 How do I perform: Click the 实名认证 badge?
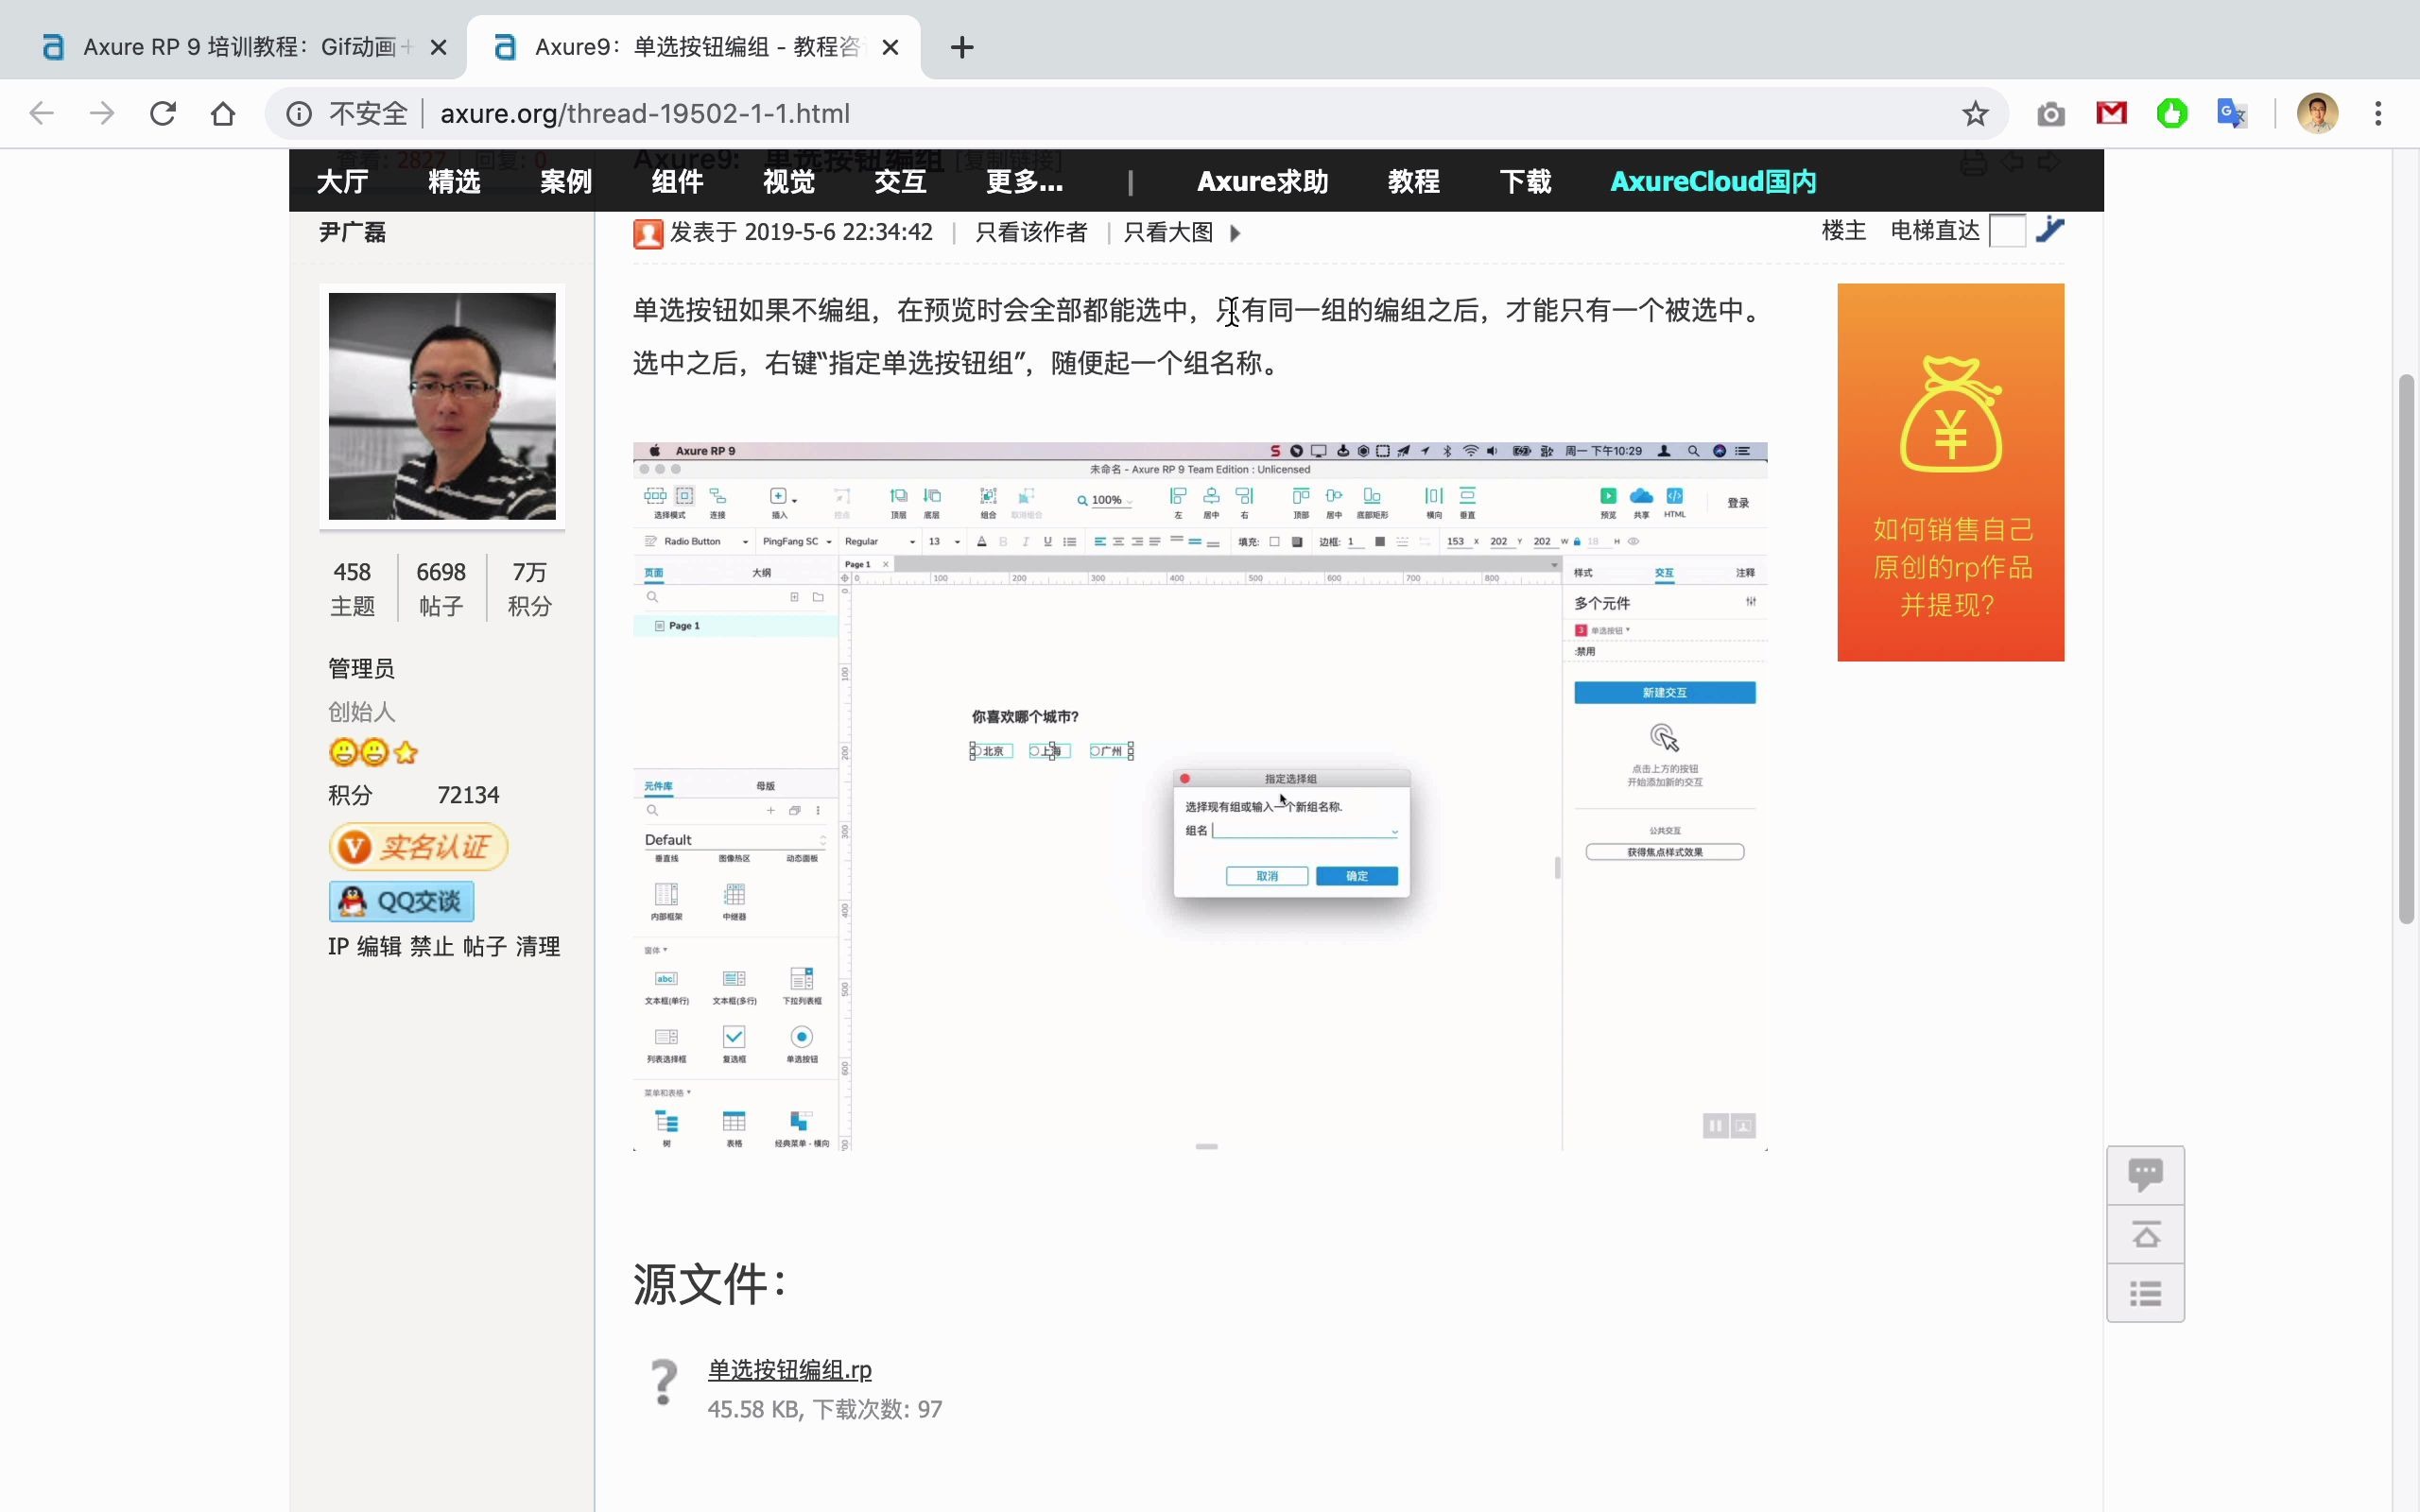click(418, 847)
